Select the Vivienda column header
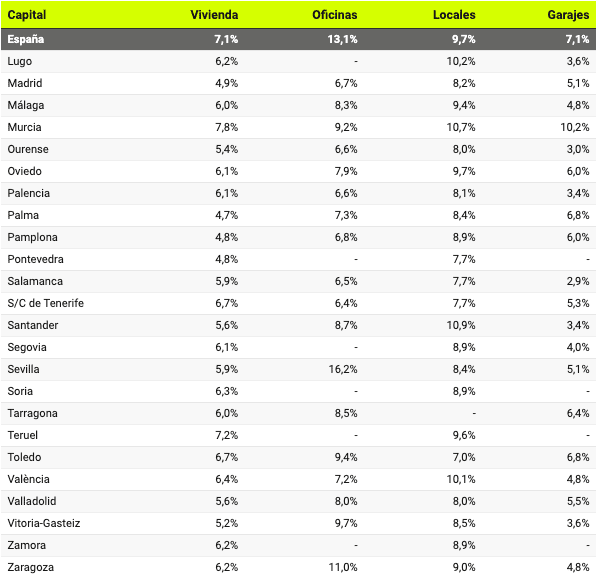 point(214,15)
